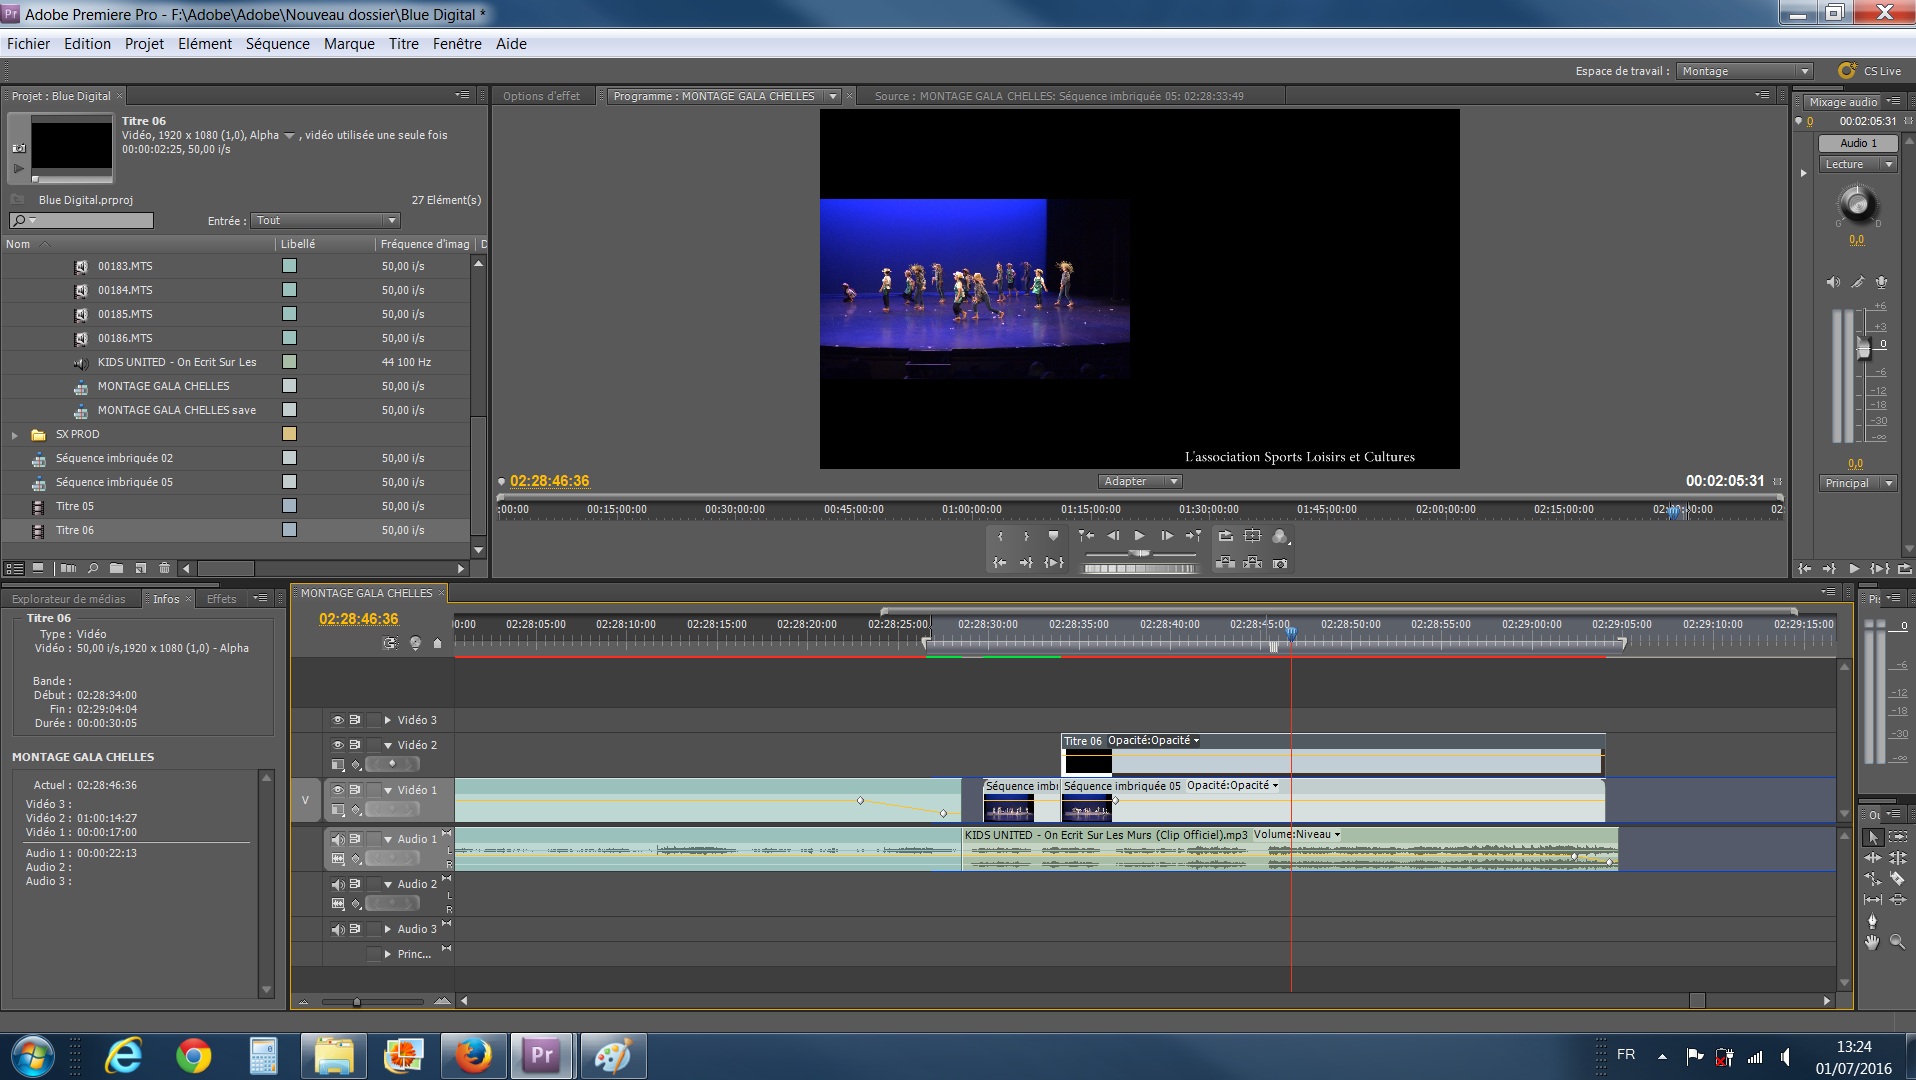This screenshot has width=1916, height=1080.
Task: Expand the SX PROD bin
Action: [15, 435]
